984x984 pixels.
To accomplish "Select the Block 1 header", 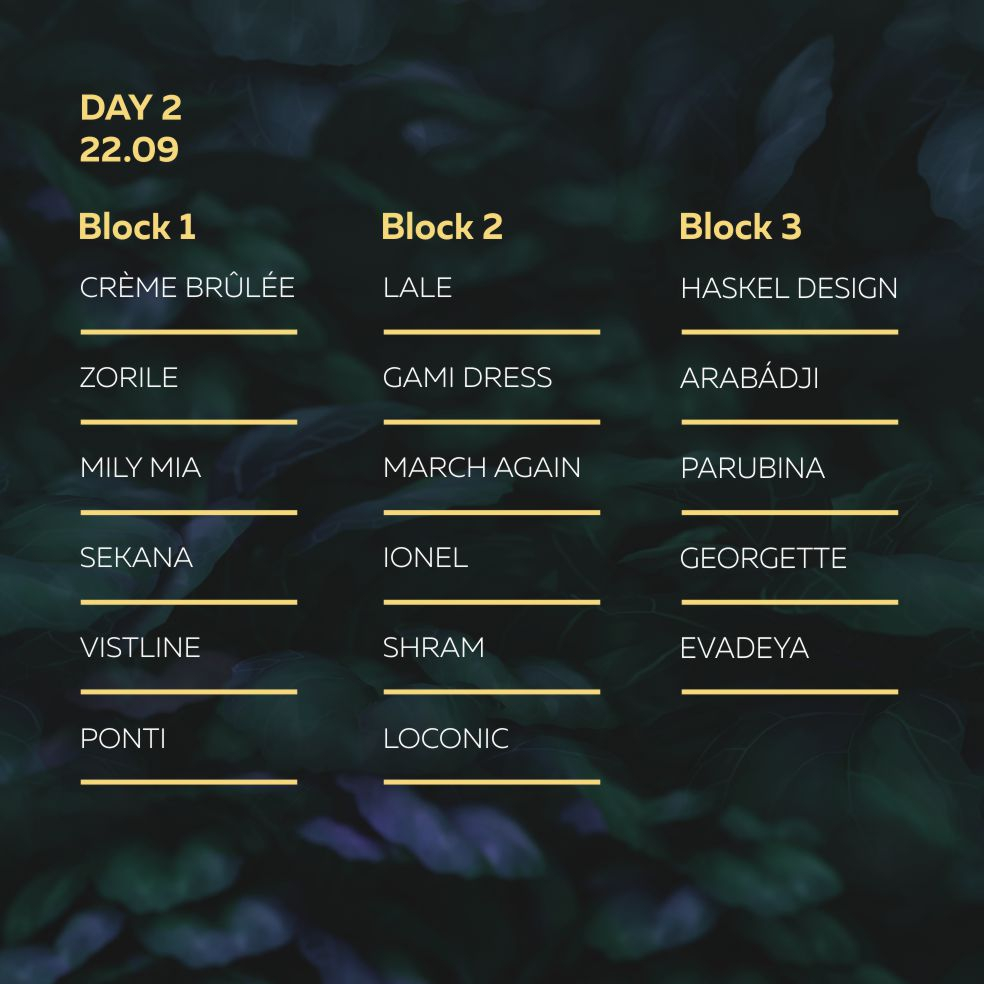I will (x=137, y=227).
